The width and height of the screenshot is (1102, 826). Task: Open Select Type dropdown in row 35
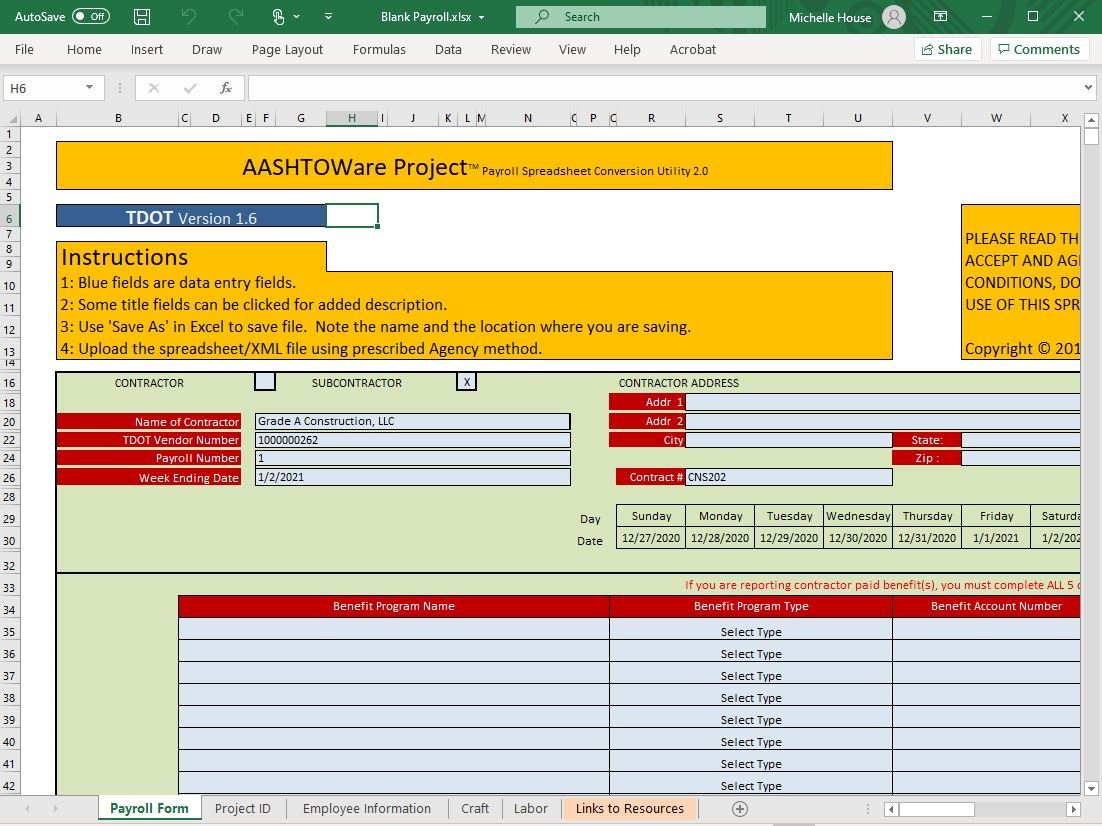[751, 631]
